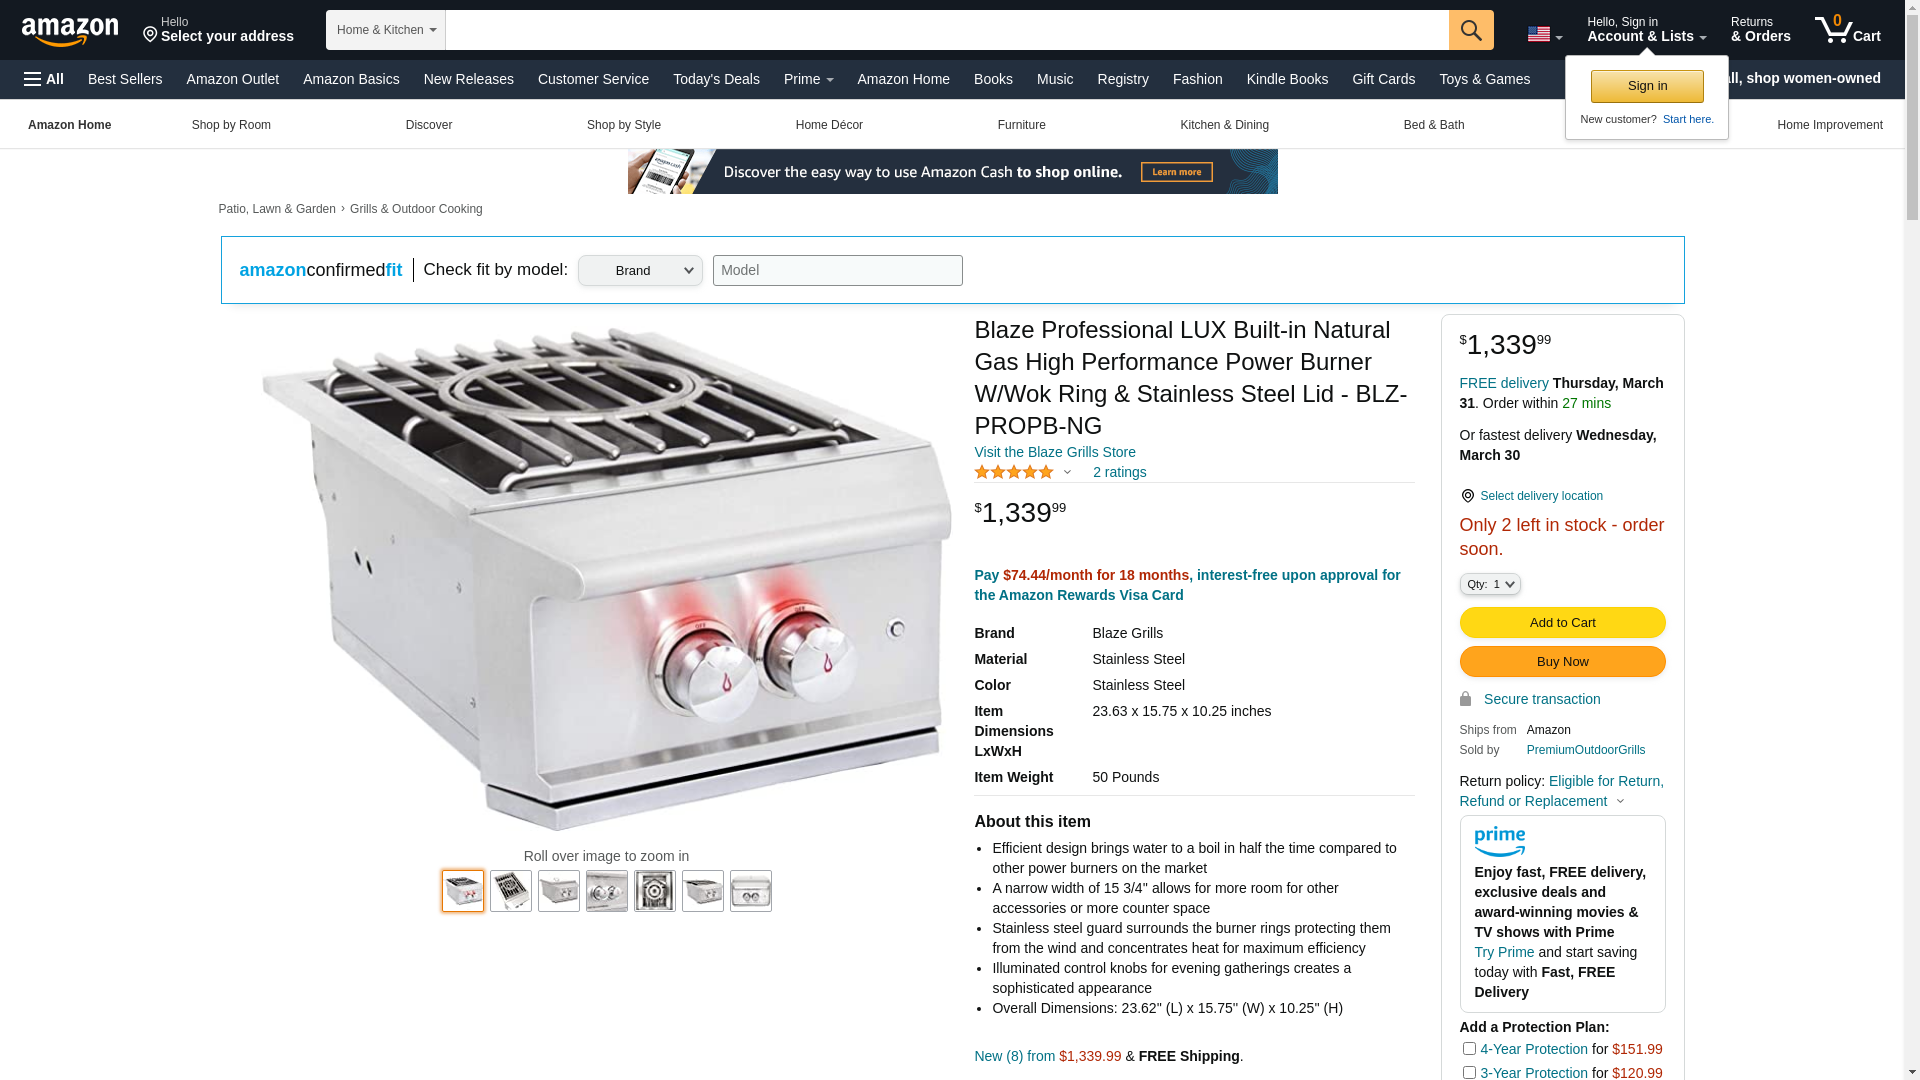Click the Buy Now button
The height and width of the screenshot is (1080, 1920).
click(x=1562, y=662)
